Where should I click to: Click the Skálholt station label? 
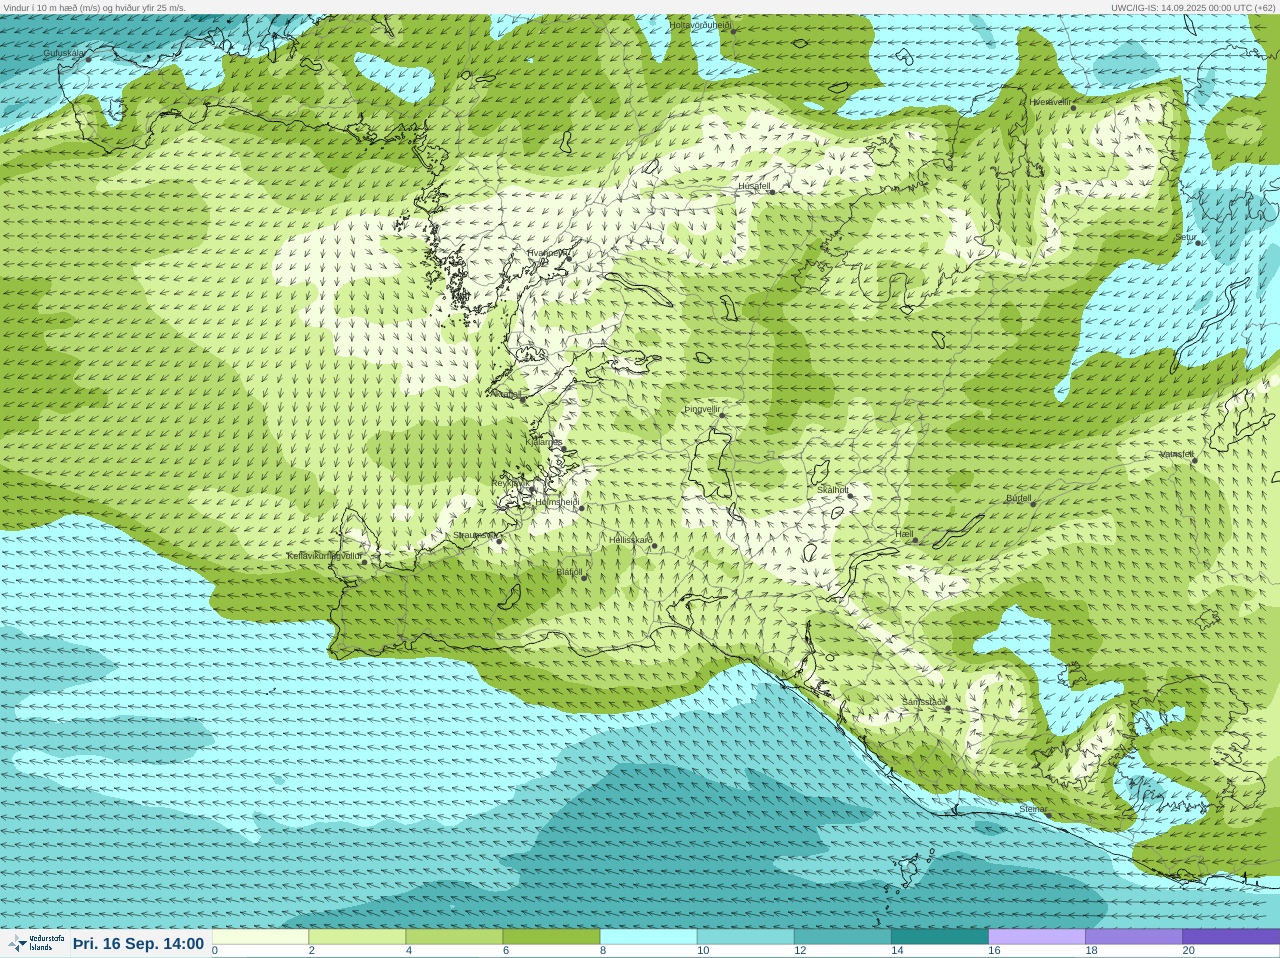tap(833, 490)
